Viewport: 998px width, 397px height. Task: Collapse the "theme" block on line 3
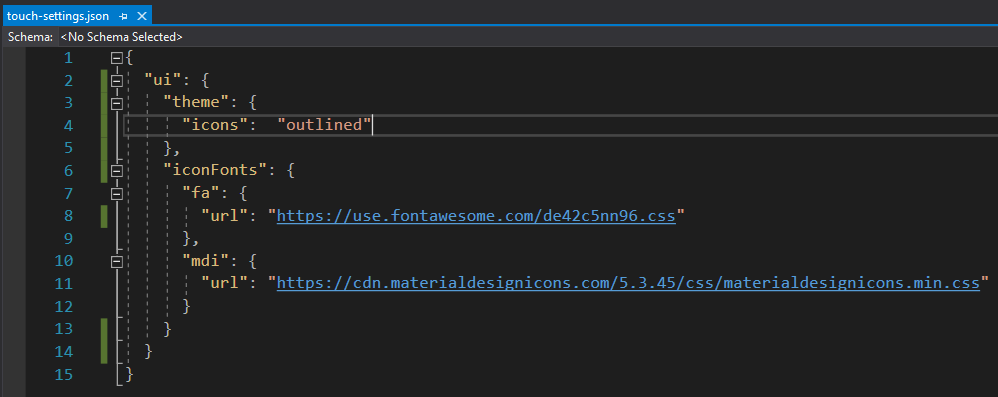click(x=116, y=103)
